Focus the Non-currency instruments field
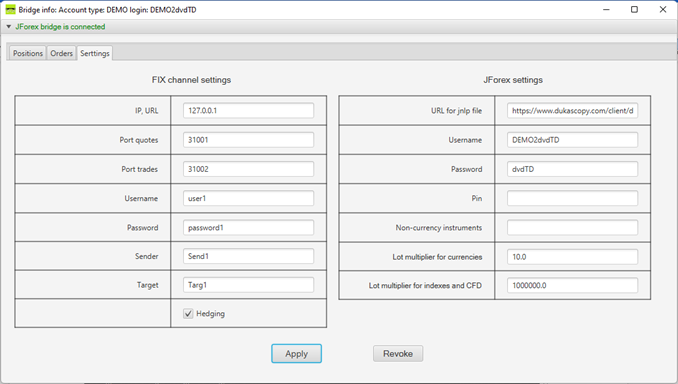 [572, 227]
